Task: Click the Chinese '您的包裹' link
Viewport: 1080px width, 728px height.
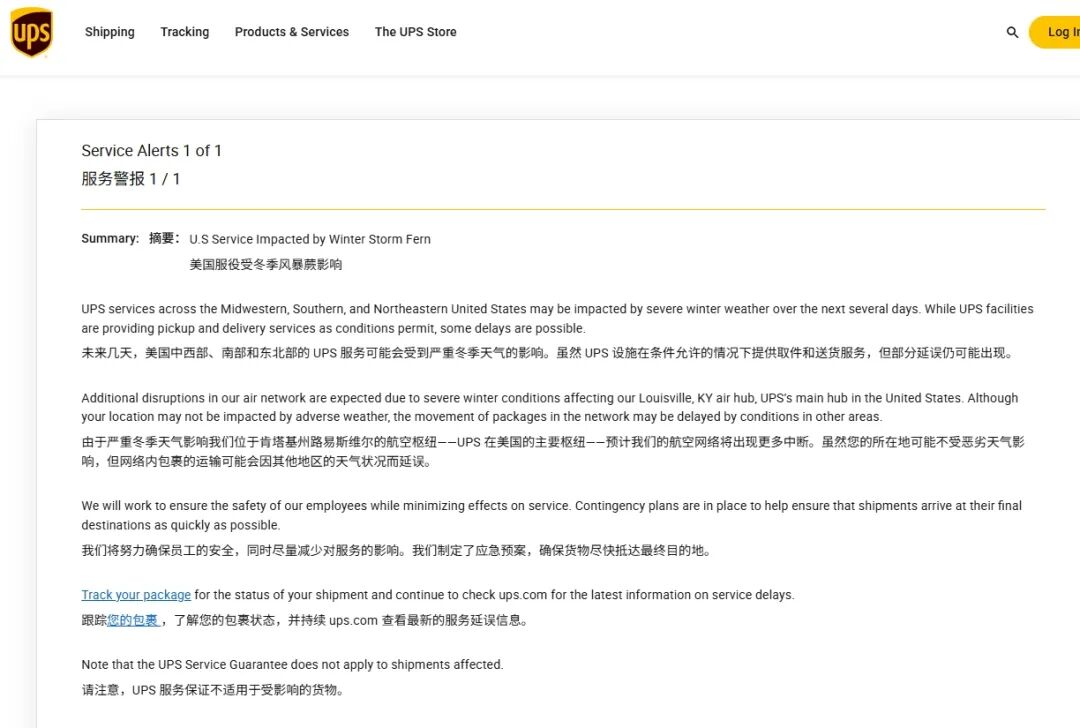Action: point(132,620)
